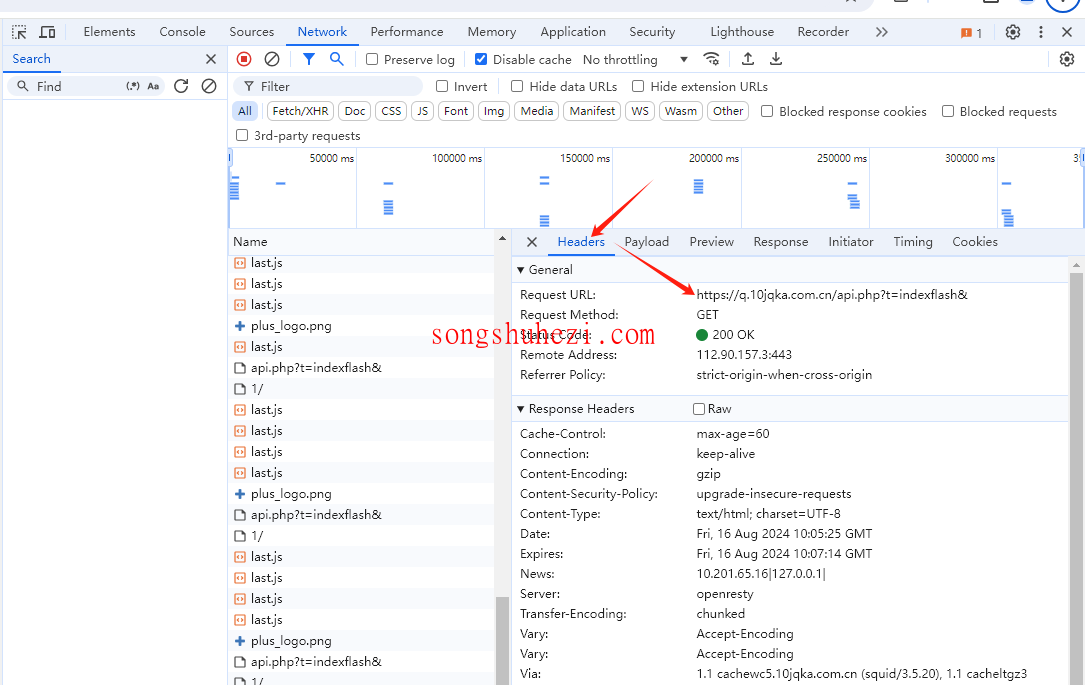The height and width of the screenshot is (685, 1085).
Task: Open the Lighthouse tab
Action: (742, 32)
